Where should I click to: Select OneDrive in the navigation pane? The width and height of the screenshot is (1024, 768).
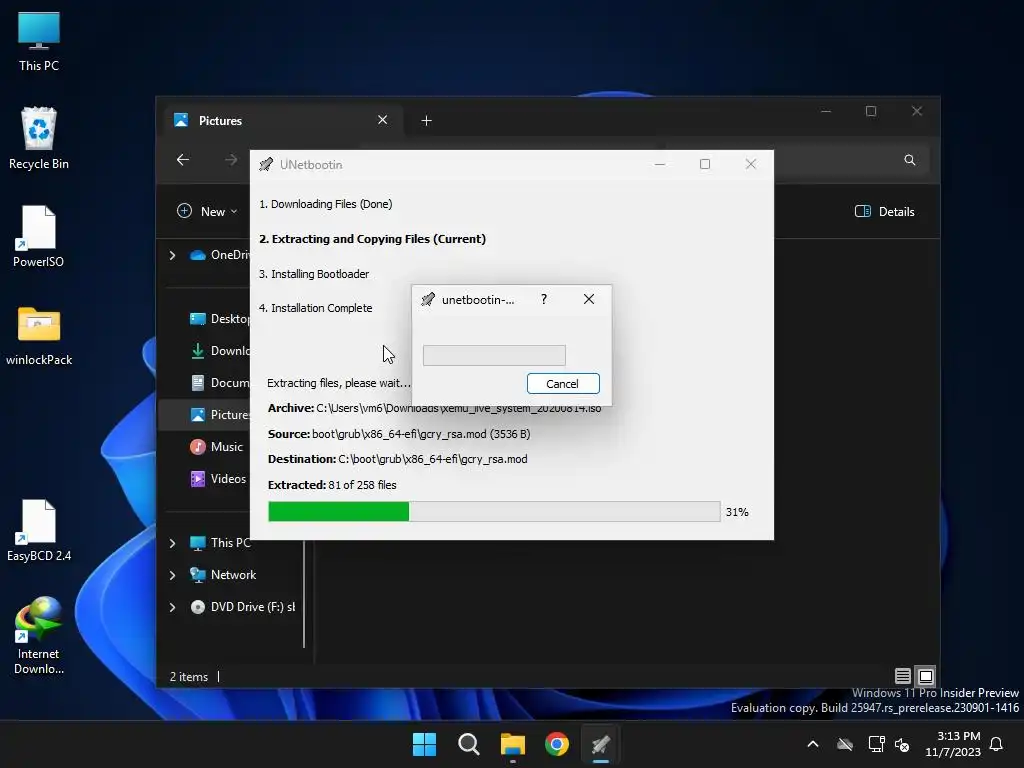(219, 255)
